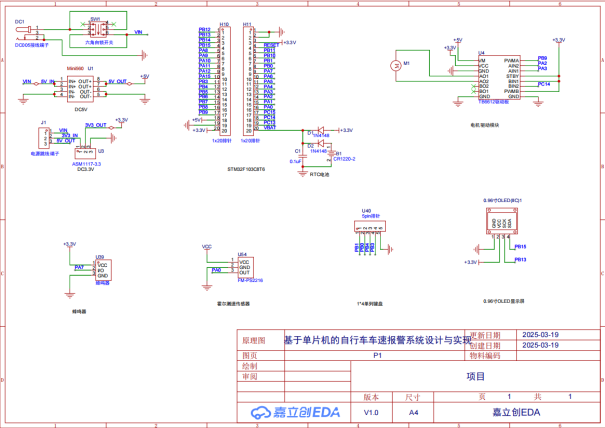The image size is (605, 428).
Task: Click the PB12 net label on H10
Action: tap(204, 30)
